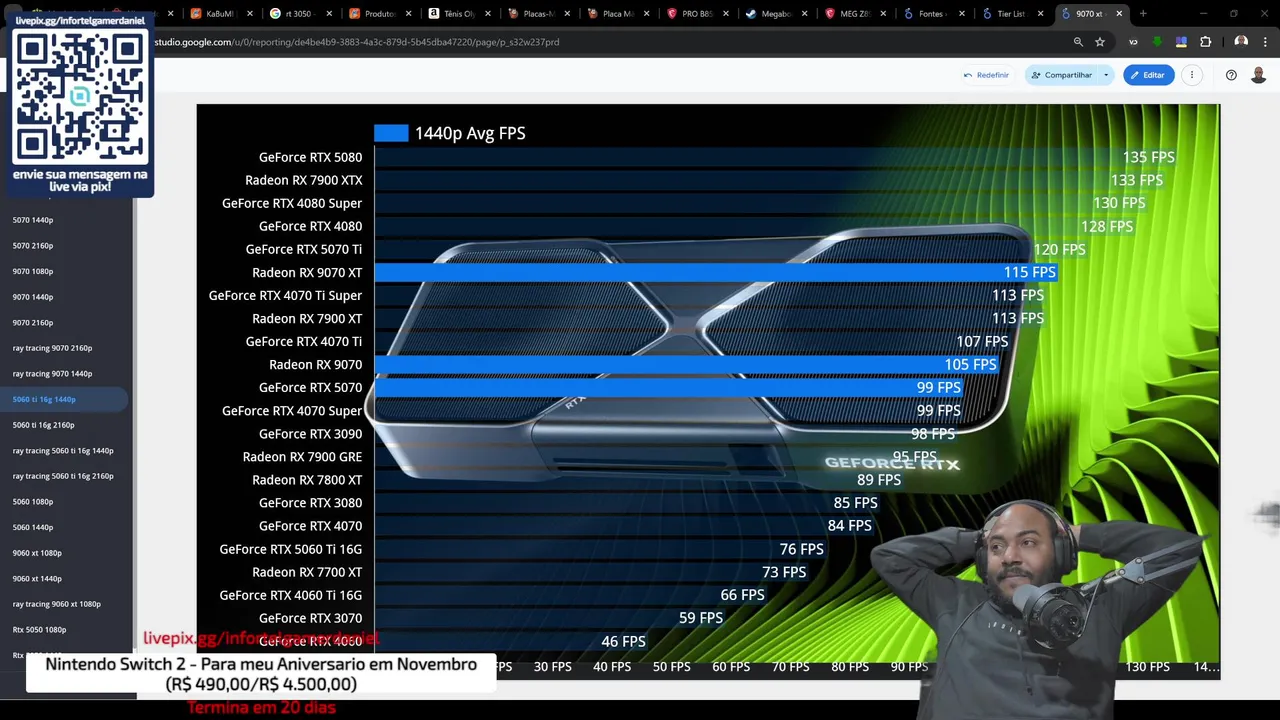Click the blue 1440p Avg FPS legend swatch
The width and height of the screenshot is (1280, 720).
[391, 133]
